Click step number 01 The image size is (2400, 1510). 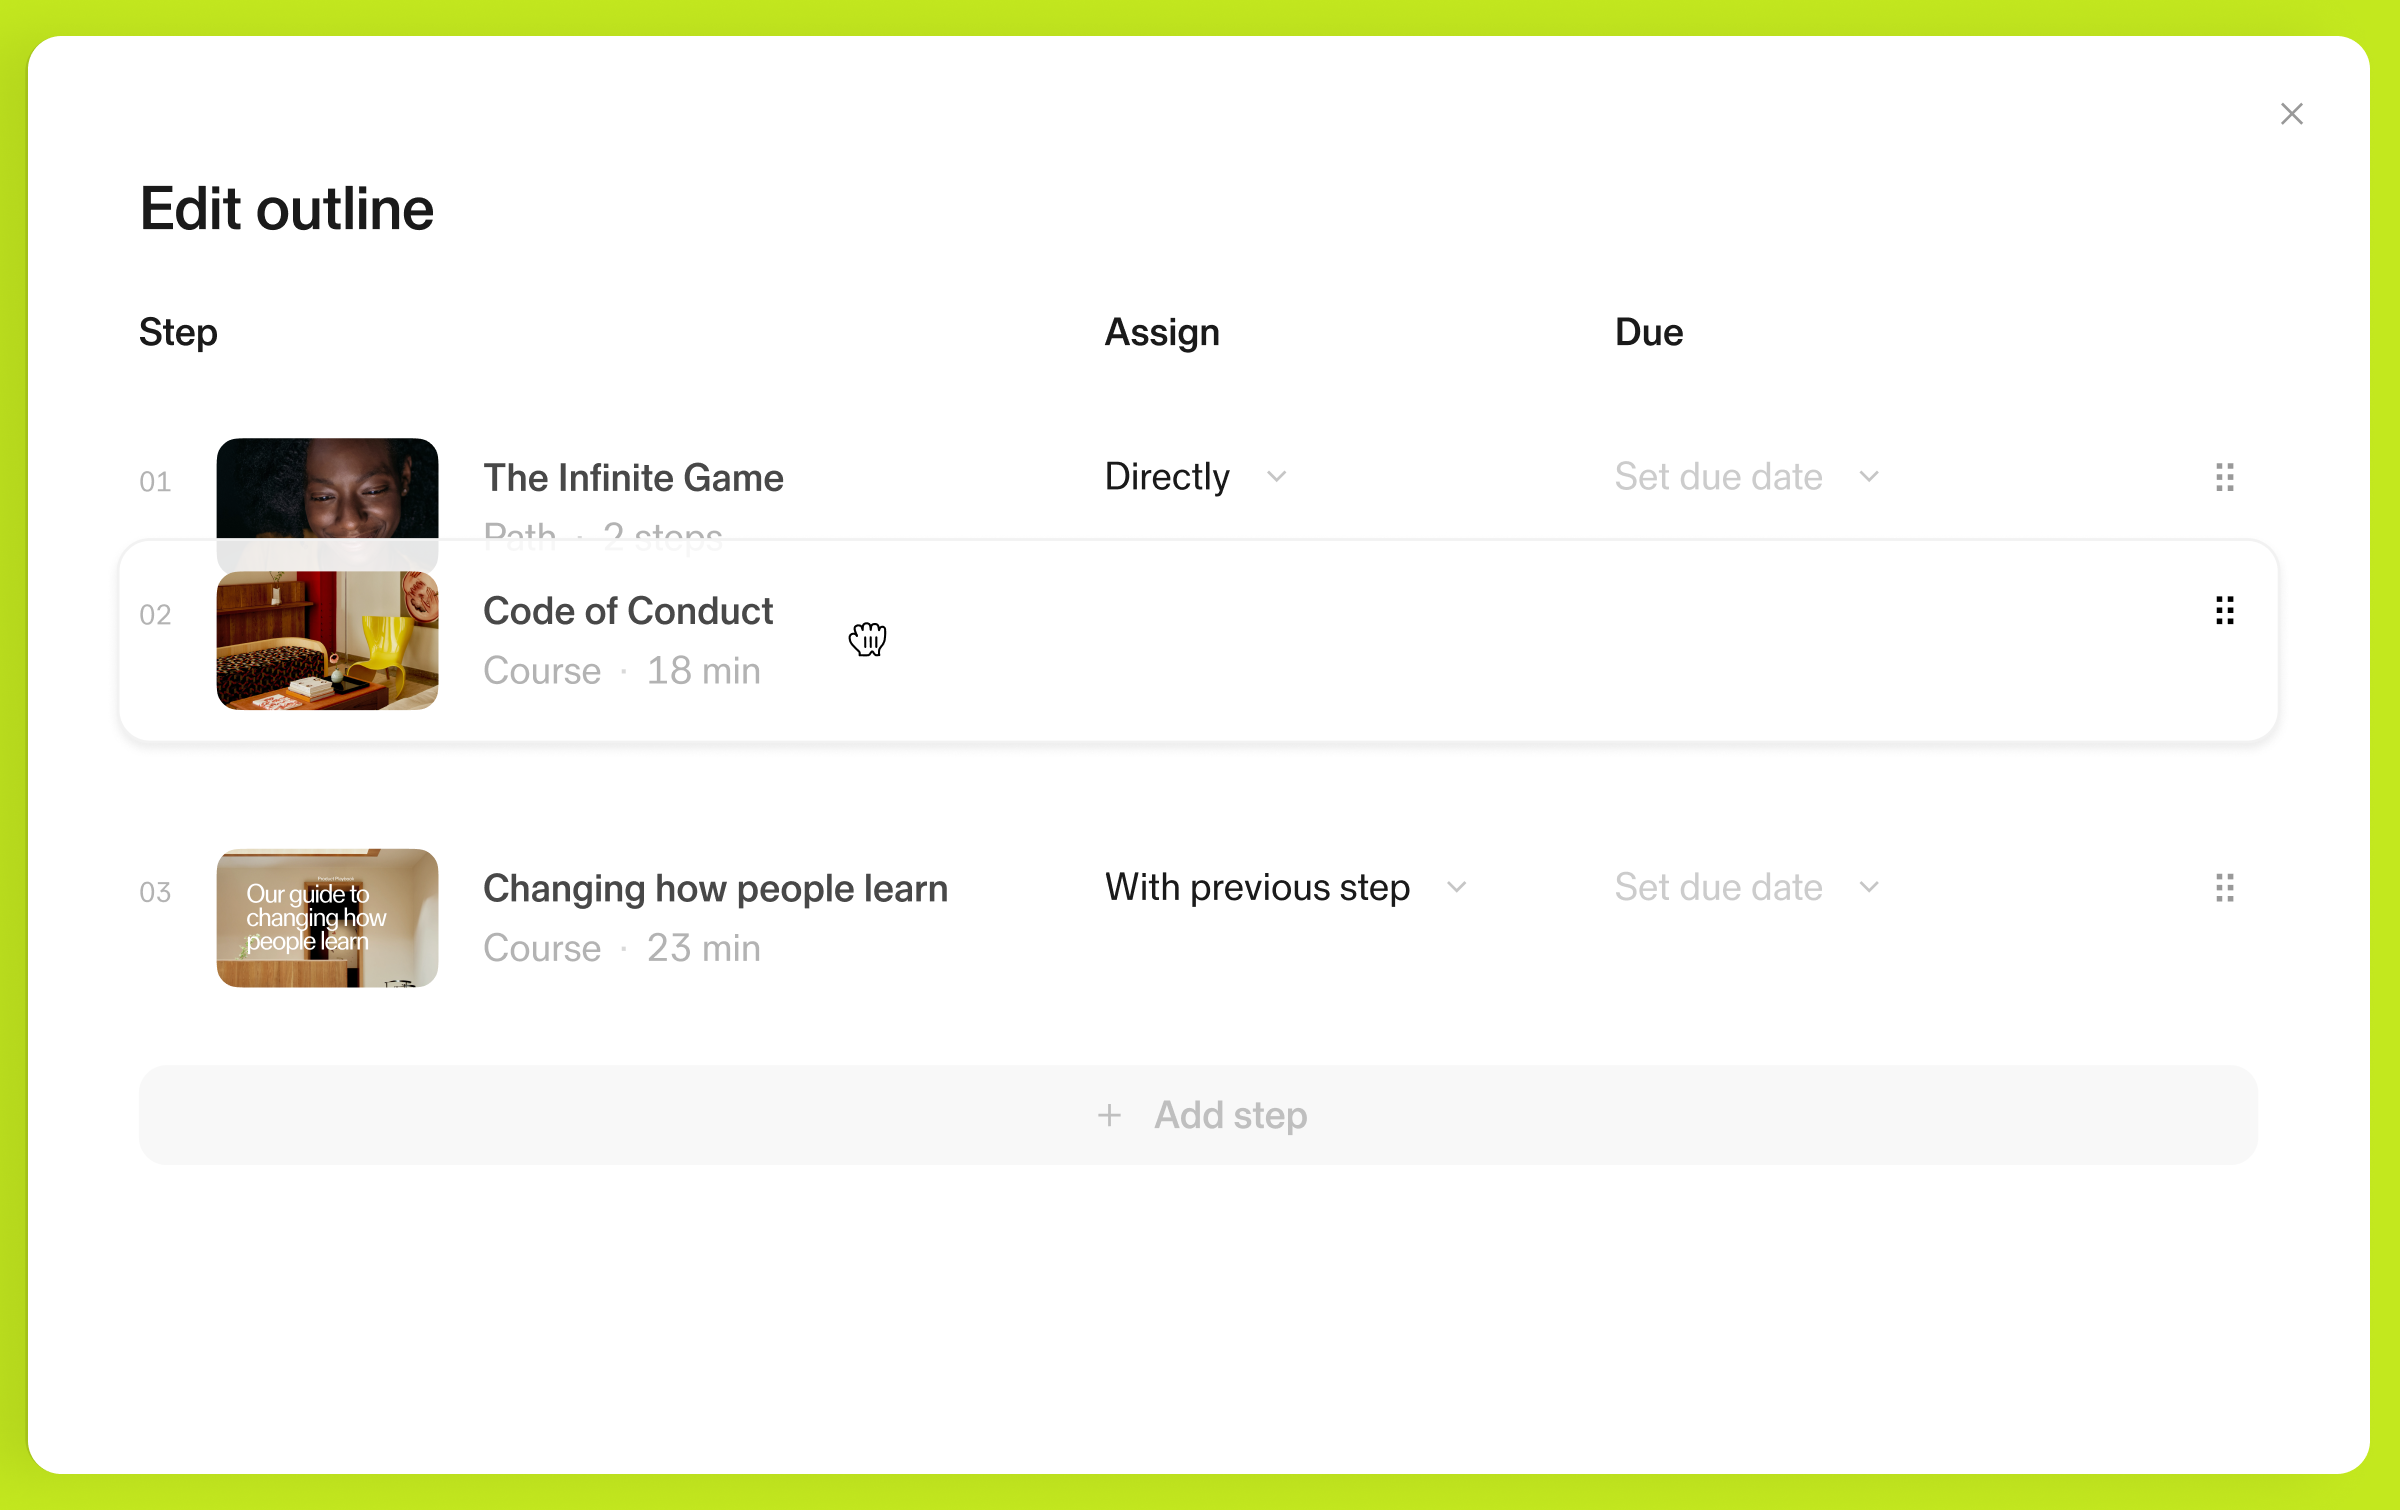(x=155, y=482)
